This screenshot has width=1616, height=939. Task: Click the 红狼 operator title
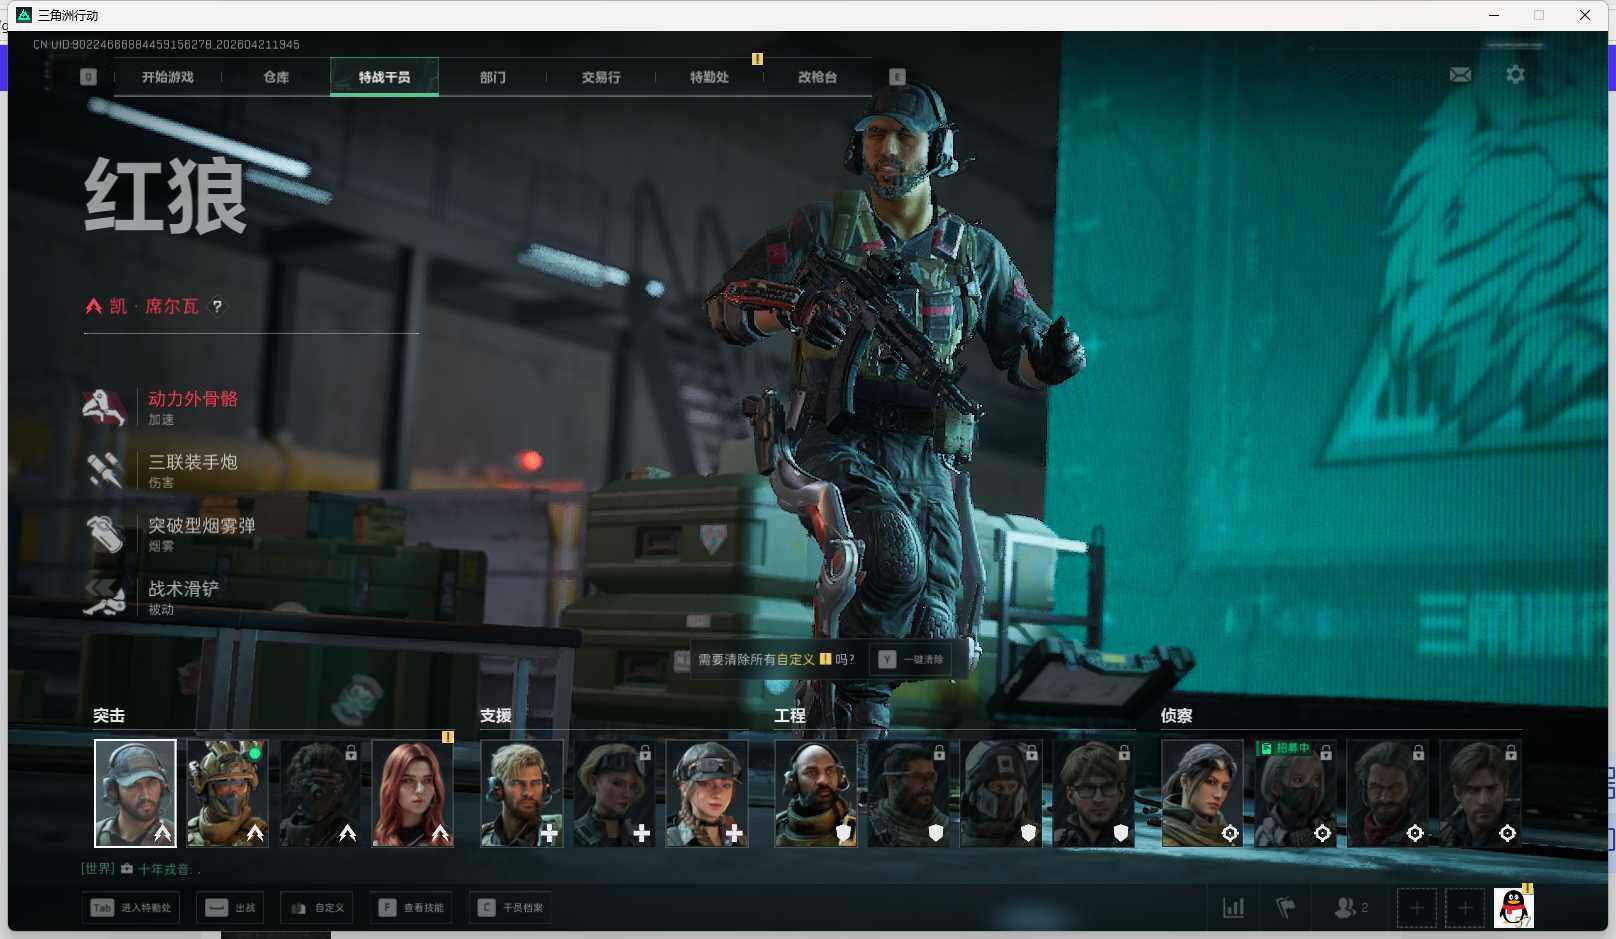(165, 196)
